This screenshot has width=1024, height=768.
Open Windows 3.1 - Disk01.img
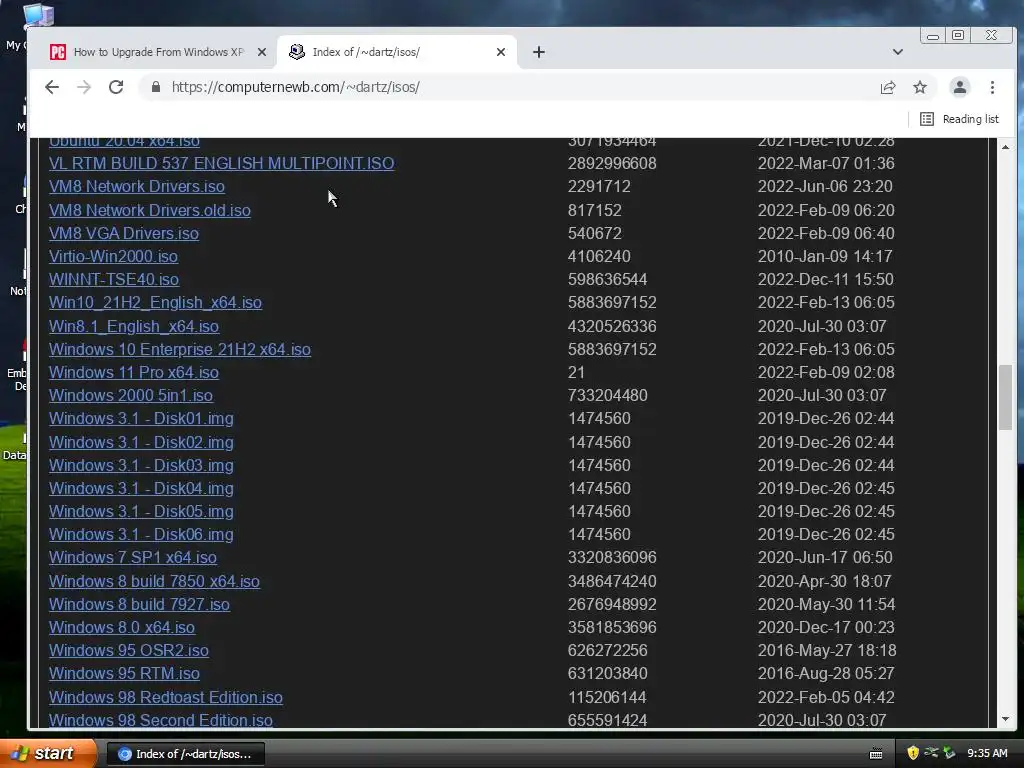(141, 418)
